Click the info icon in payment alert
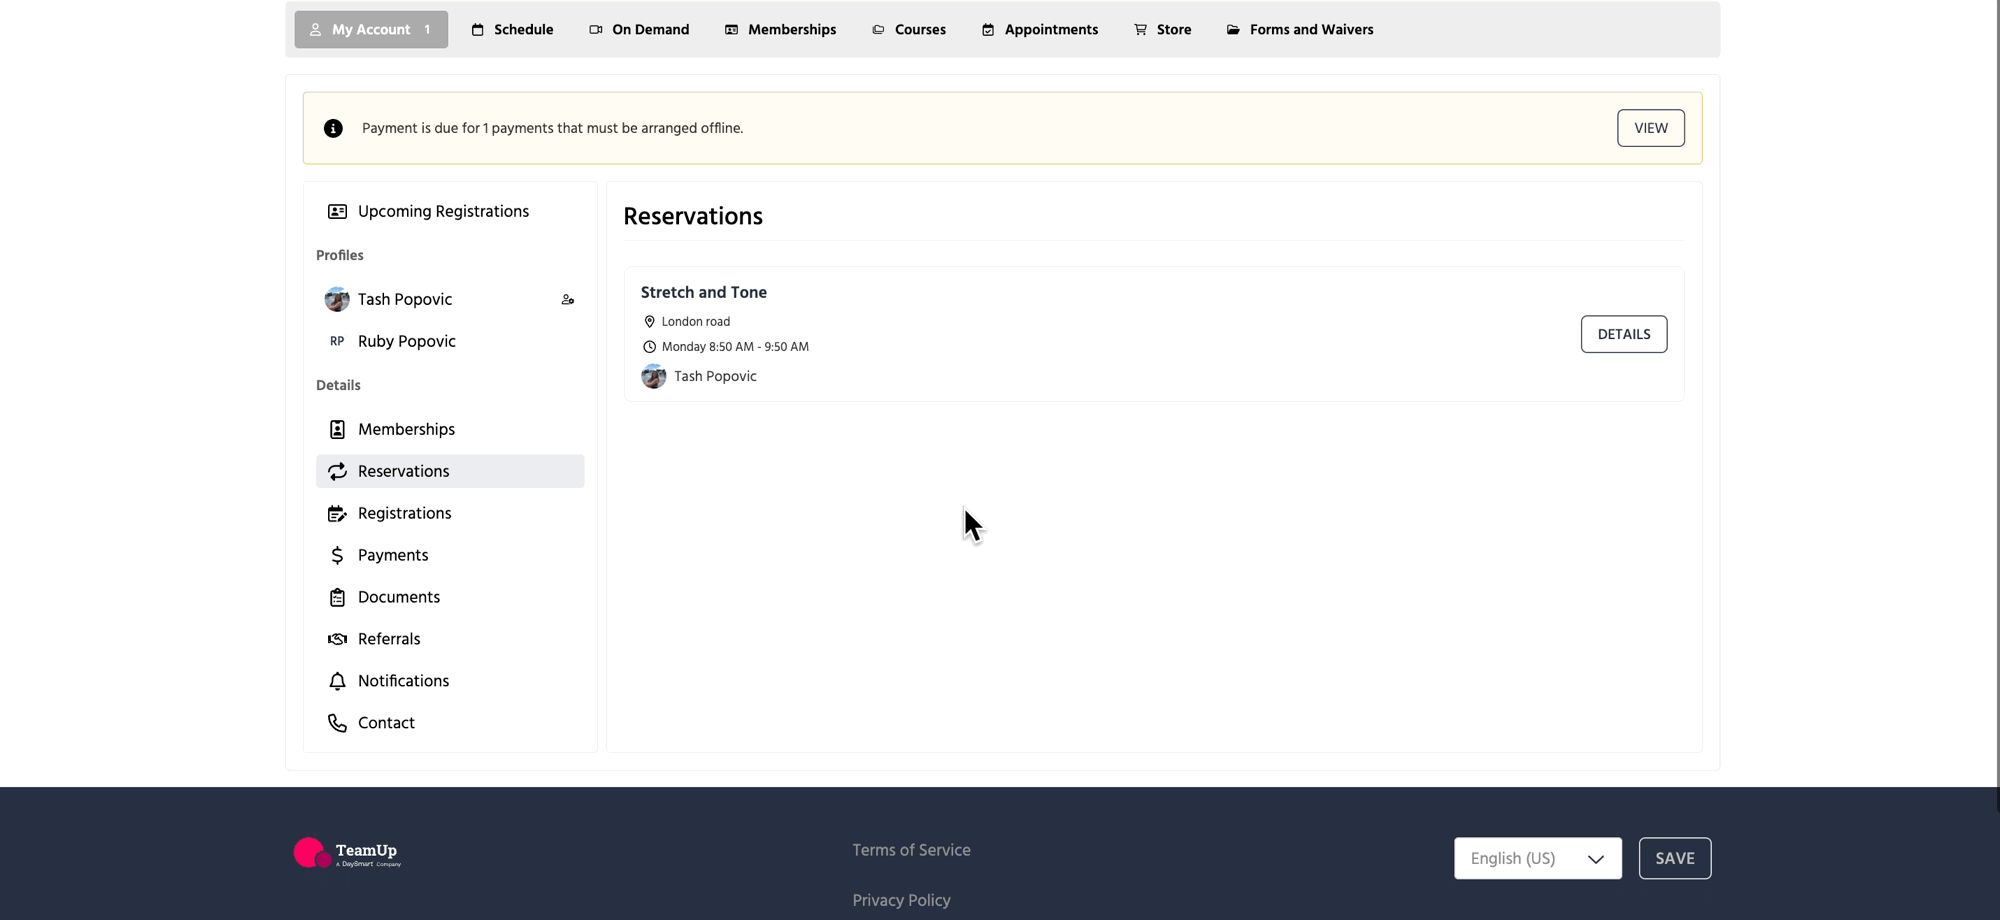2000x920 pixels. (x=333, y=128)
